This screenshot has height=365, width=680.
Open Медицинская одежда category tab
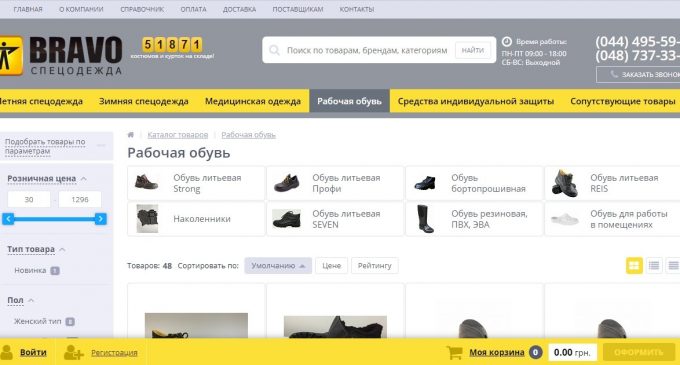[x=253, y=101]
